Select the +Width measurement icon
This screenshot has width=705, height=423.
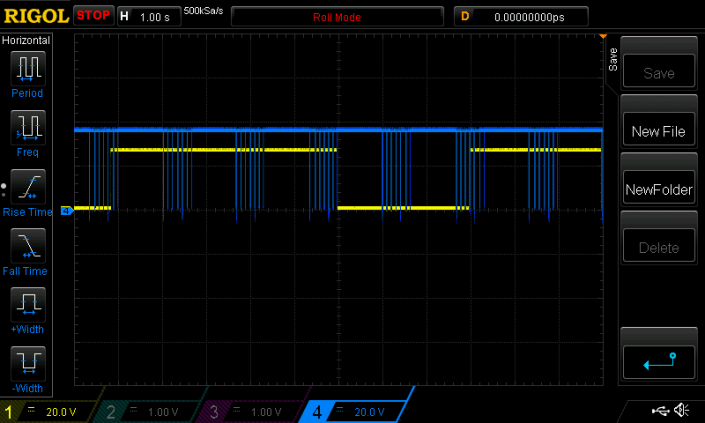click(x=28, y=304)
